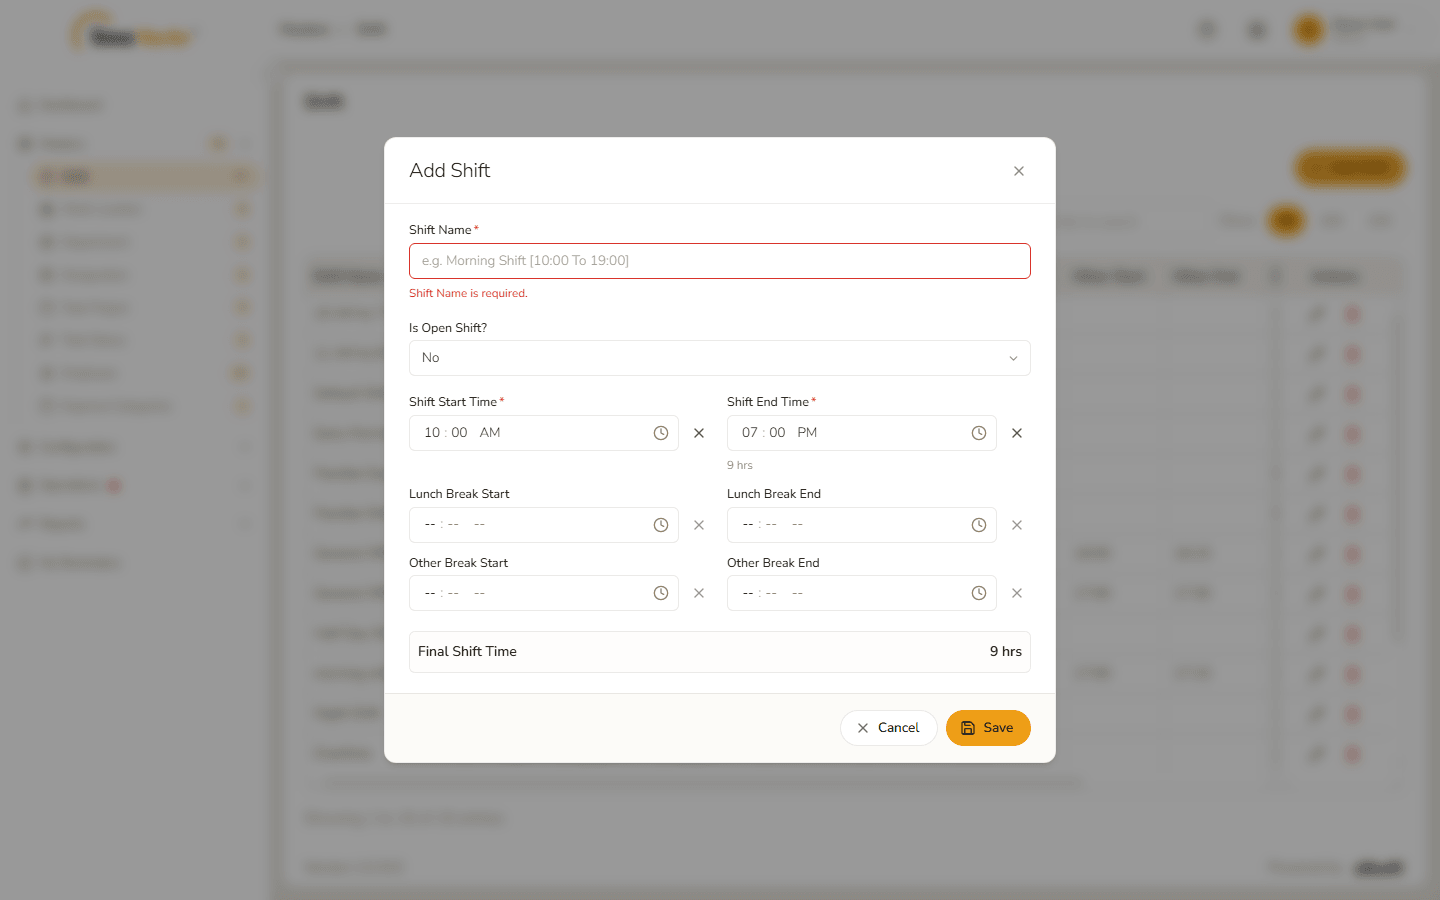The width and height of the screenshot is (1440, 900).
Task: Clear the Other Break End field
Action: (x=1017, y=593)
